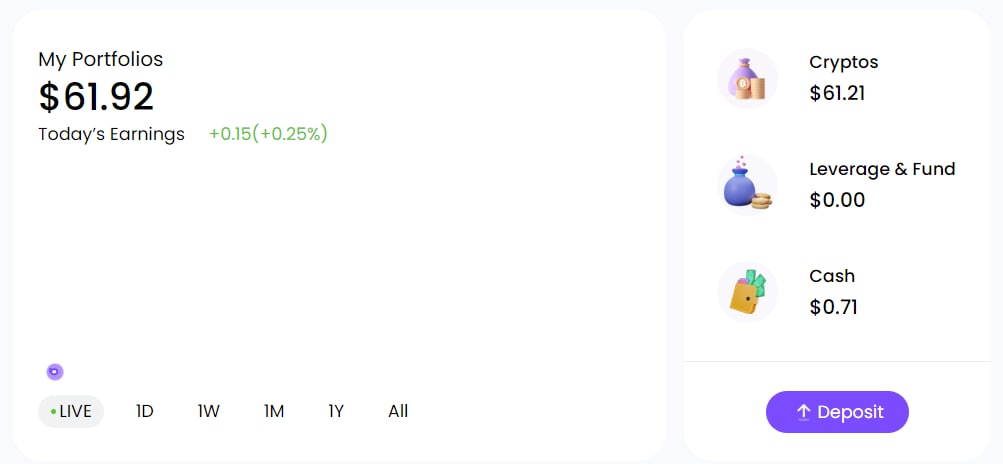Show All time chart range
This screenshot has width=1003, height=464.
[x=398, y=411]
